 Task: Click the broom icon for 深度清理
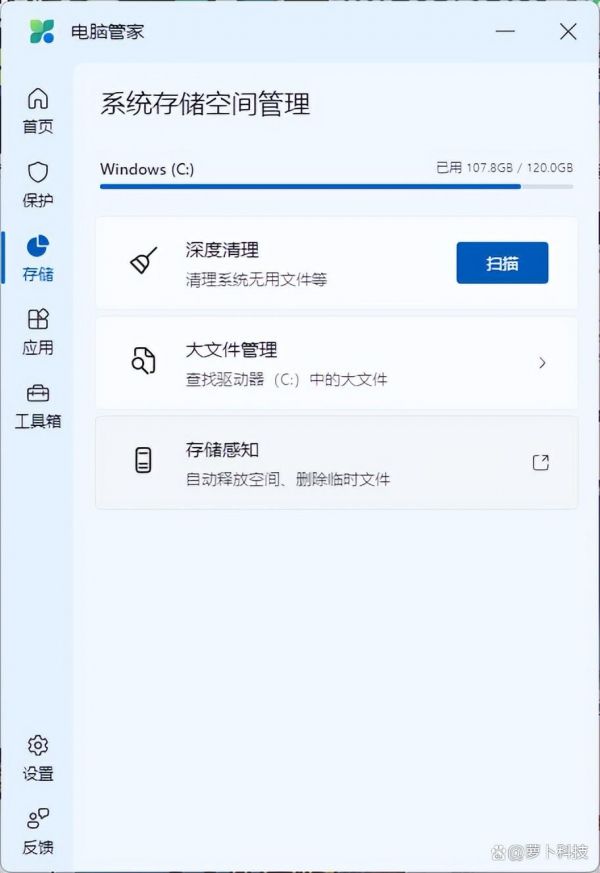[144, 261]
